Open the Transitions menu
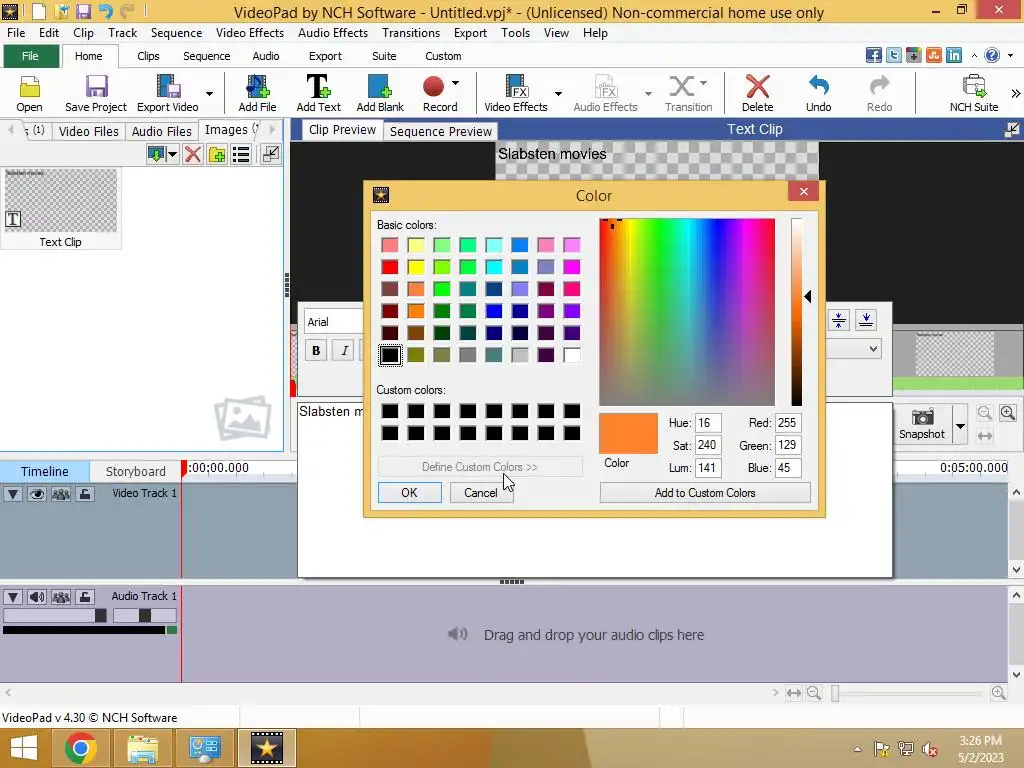Viewport: 1024px width, 768px height. pos(411,33)
